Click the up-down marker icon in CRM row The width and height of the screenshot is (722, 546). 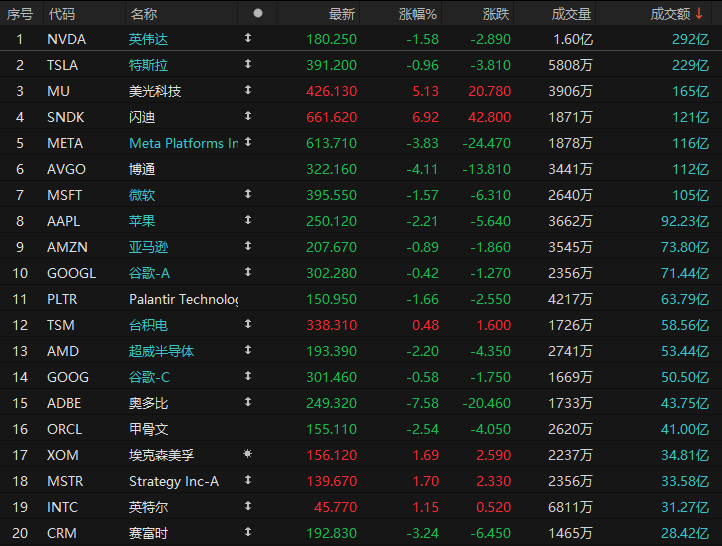pos(248,532)
